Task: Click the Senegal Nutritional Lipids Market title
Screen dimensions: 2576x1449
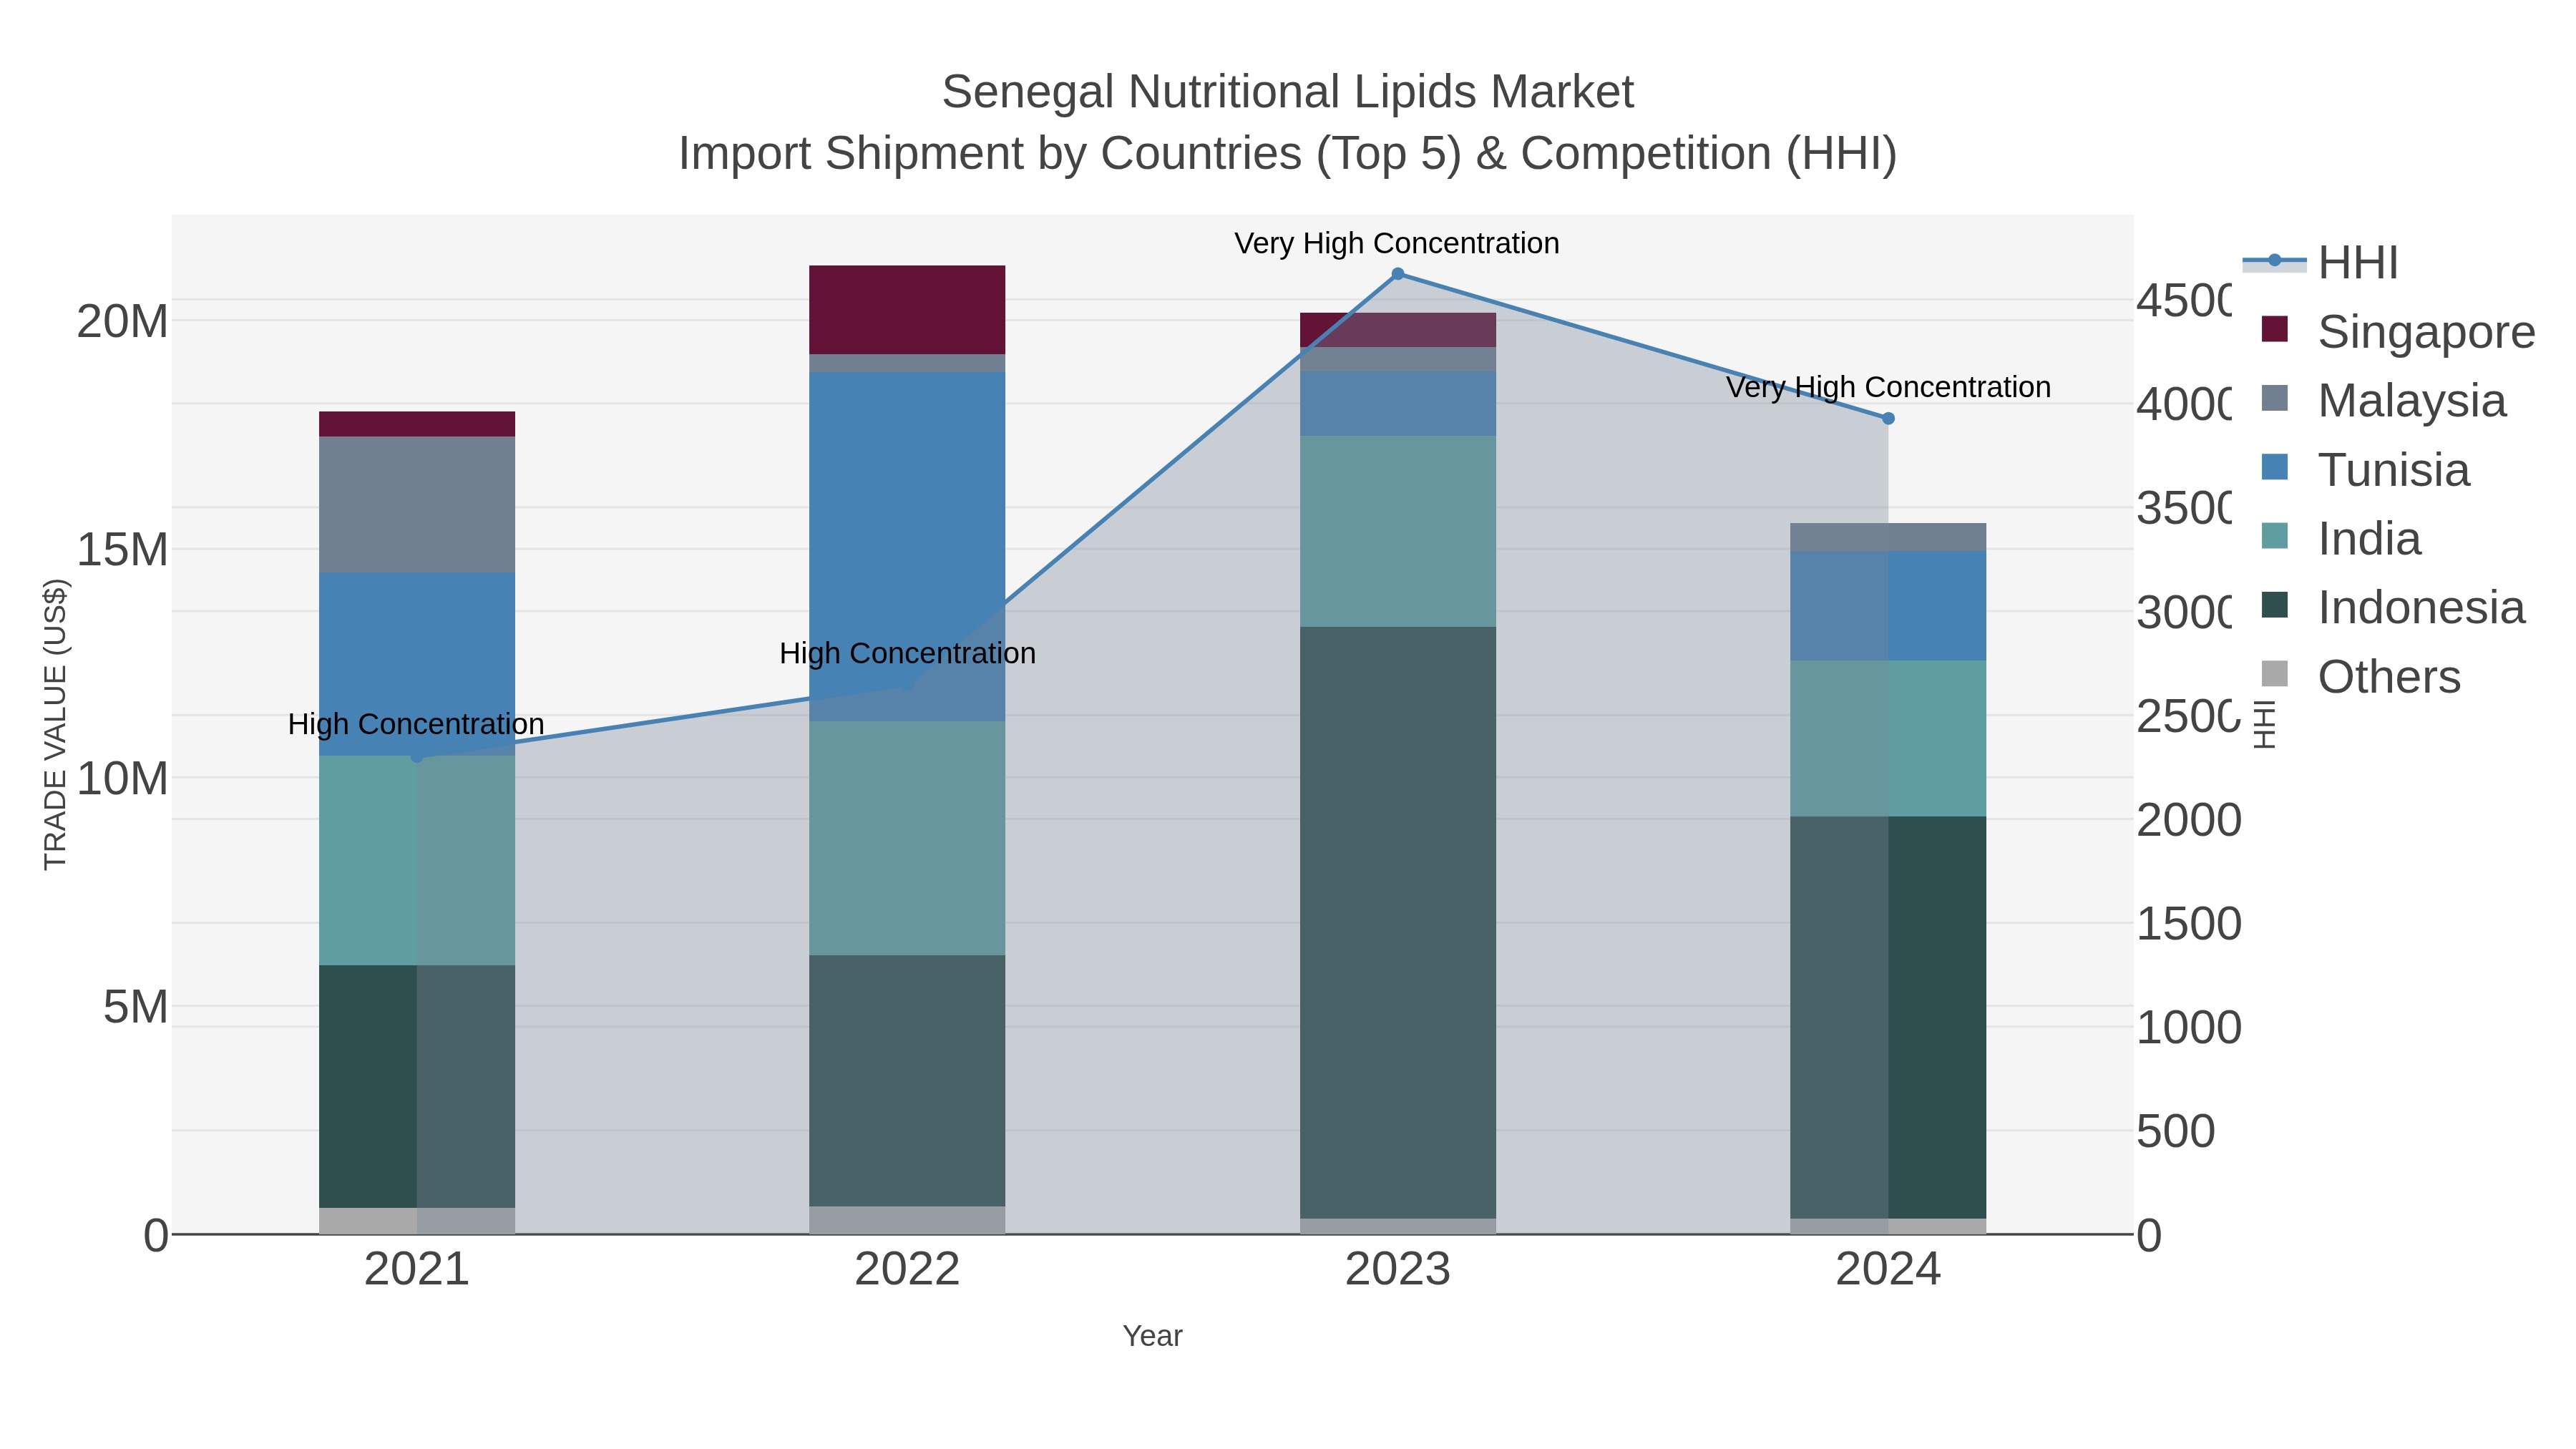Action: [1288, 92]
